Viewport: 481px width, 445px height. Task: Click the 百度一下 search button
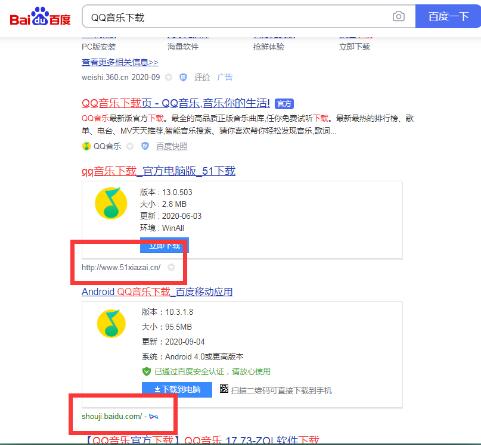(x=448, y=16)
